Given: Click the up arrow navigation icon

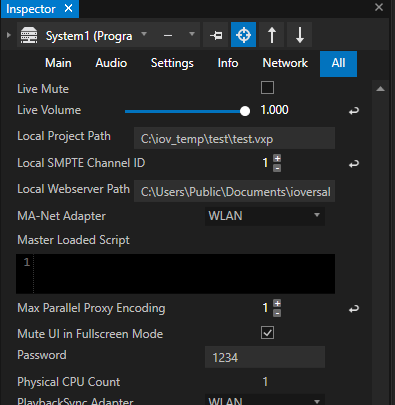Looking at the screenshot, I should click(272, 35).
